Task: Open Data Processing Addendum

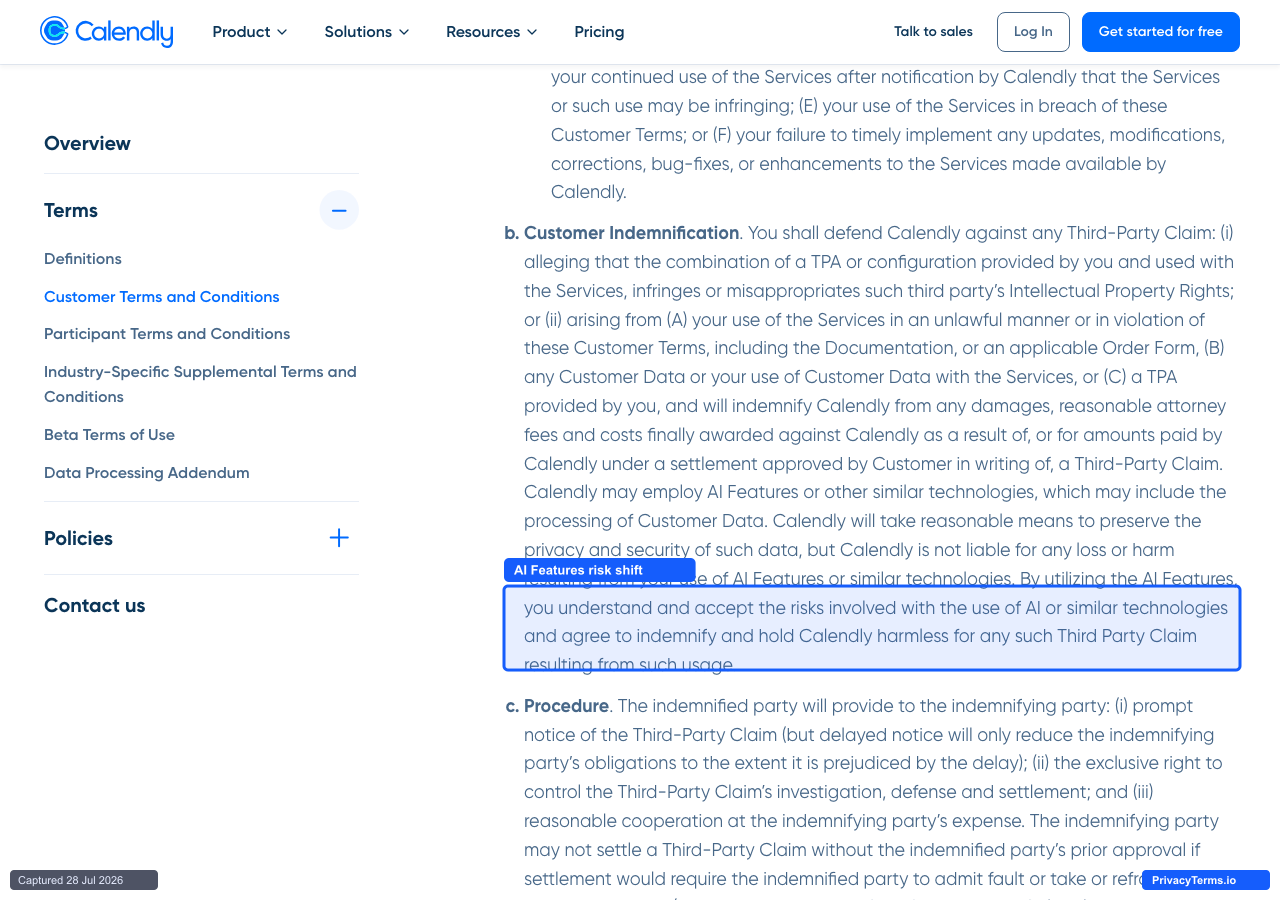Action: pyautogui.click(x=147, y=473)
